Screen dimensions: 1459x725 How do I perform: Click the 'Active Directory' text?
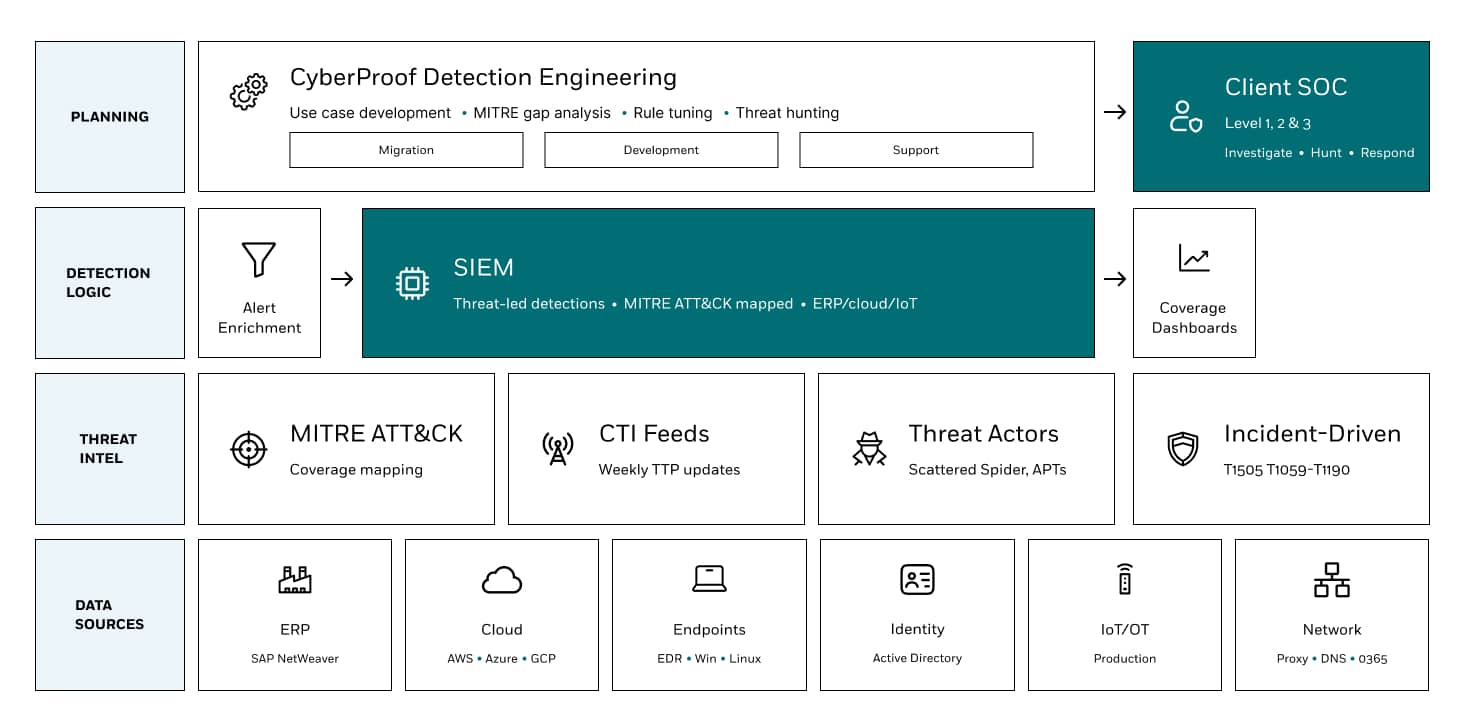[x=917, y=658]
